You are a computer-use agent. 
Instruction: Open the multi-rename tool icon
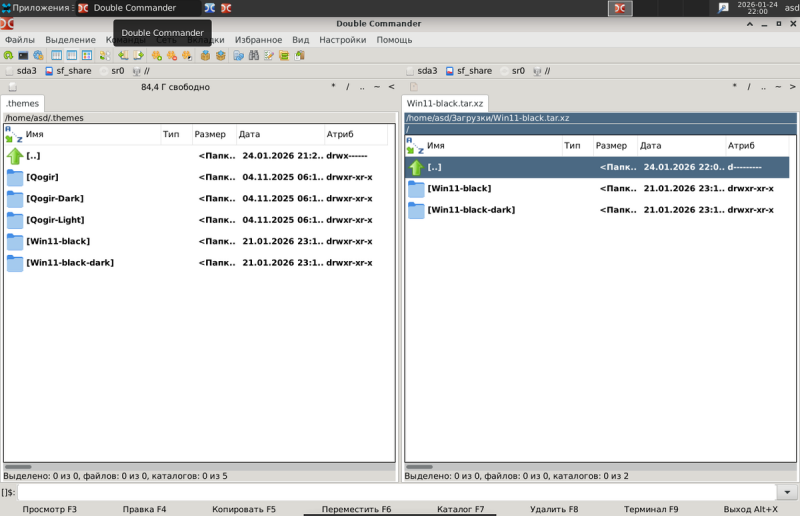click(269, 56)
